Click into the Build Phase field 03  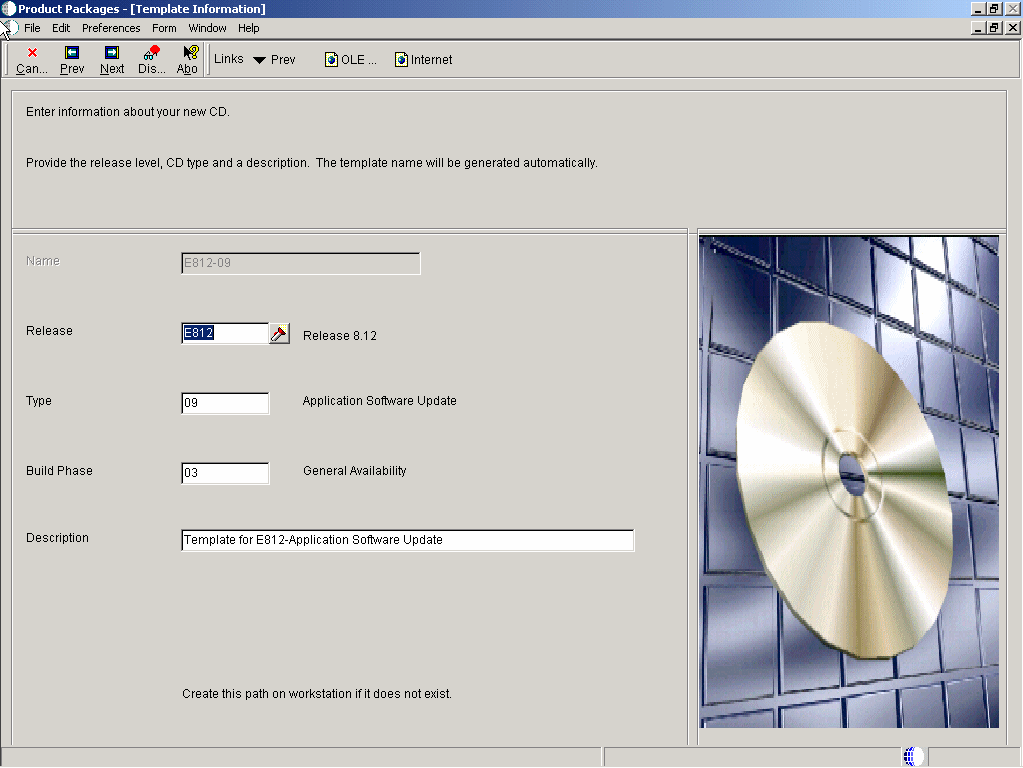pyautogui.click(x=225, y=473)
